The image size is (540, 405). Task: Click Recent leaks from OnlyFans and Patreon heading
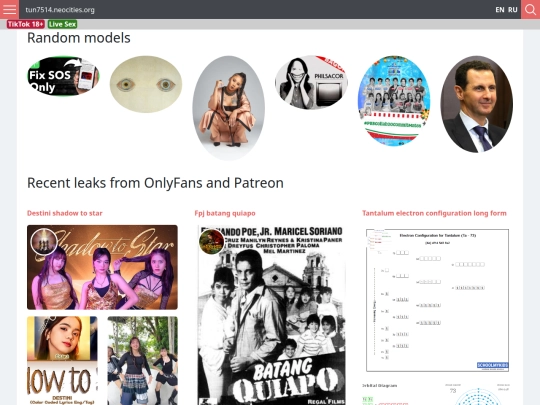[155, 183]
